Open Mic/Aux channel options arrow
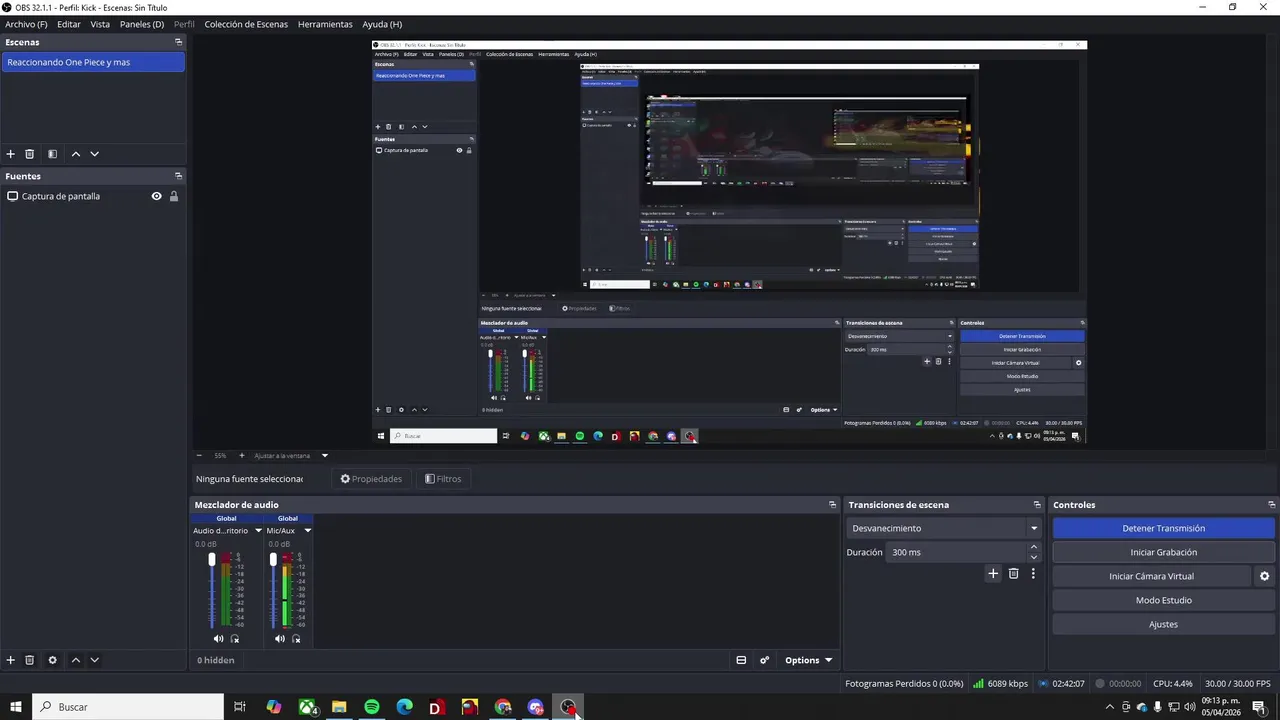 [x=307, y=531]
